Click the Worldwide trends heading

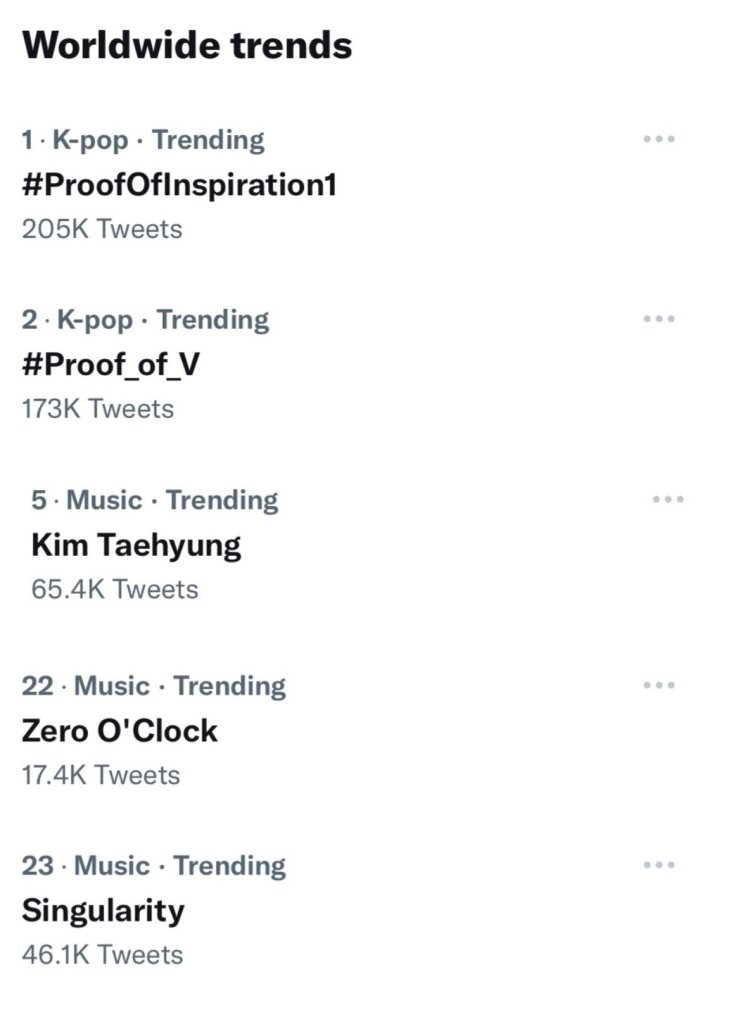(187, 46)
